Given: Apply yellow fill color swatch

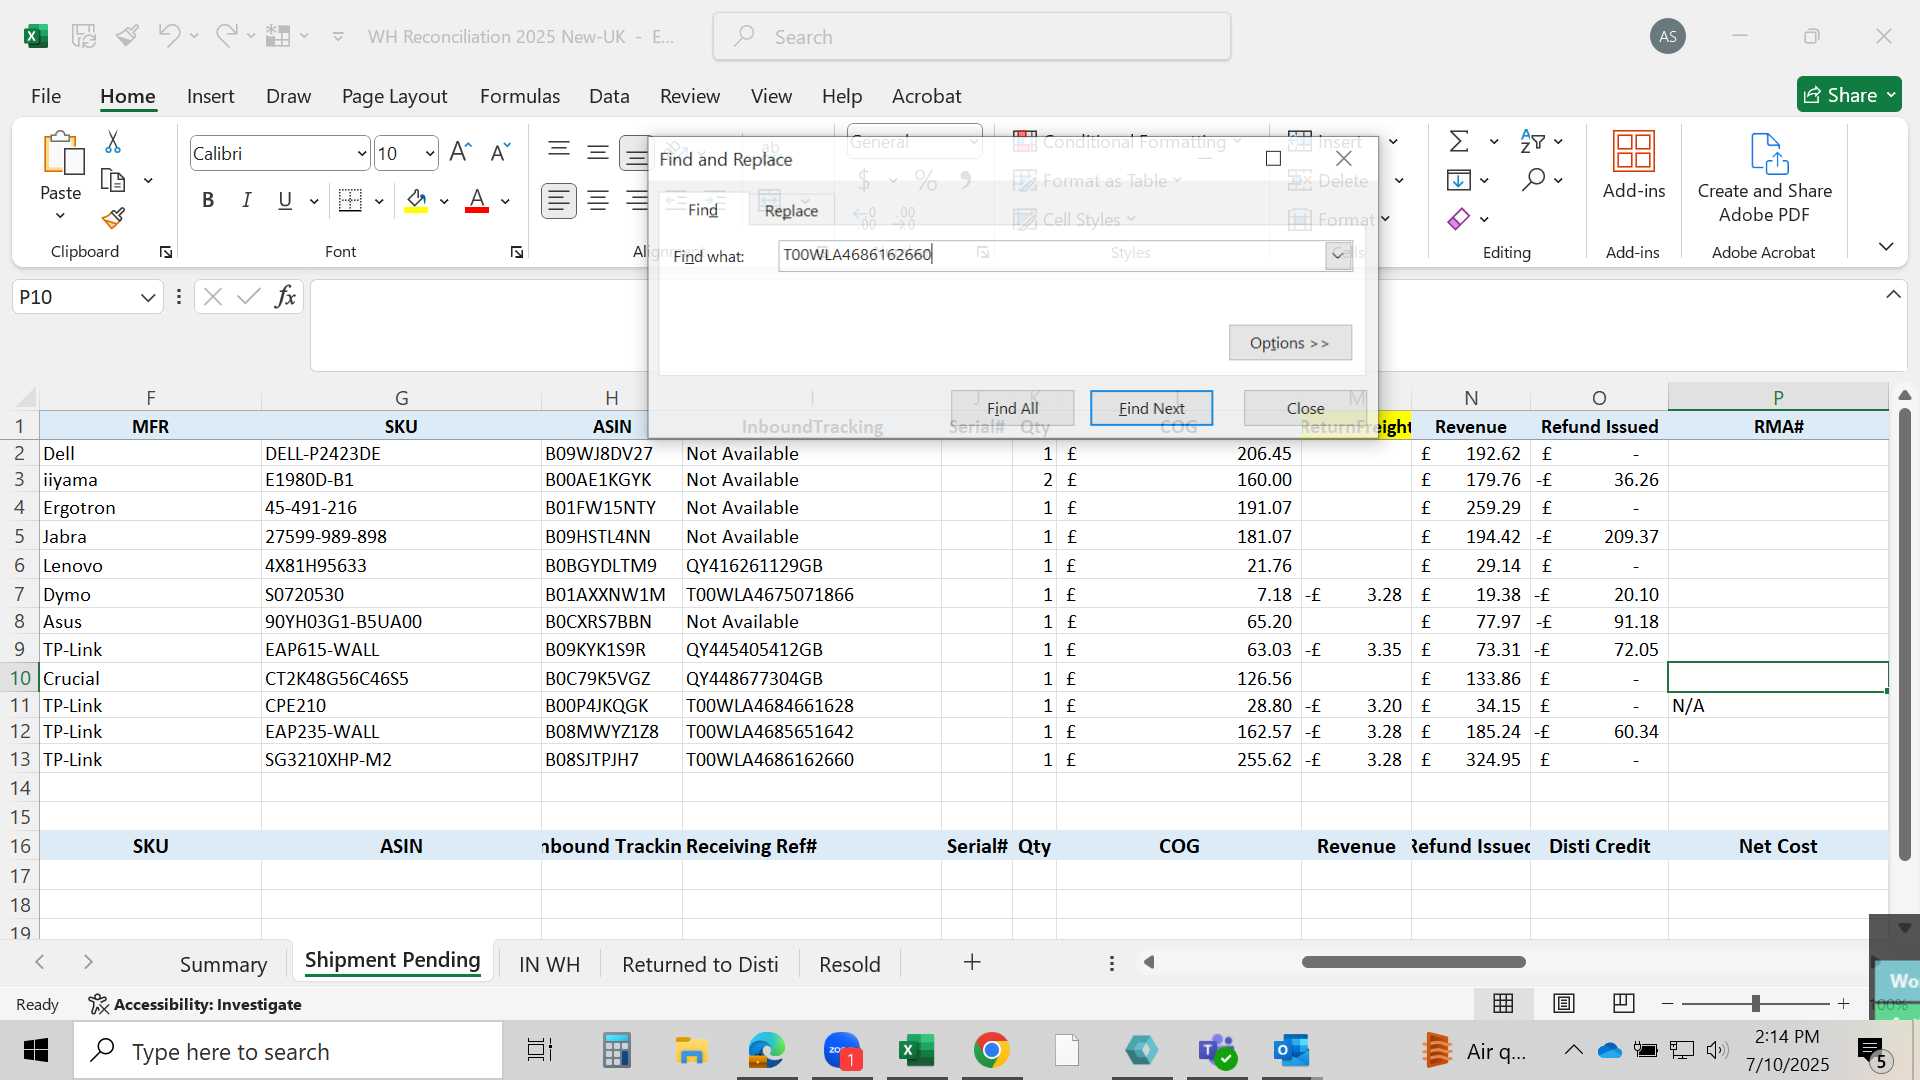Looking at the screenshot, I should (x=416, y=201).
